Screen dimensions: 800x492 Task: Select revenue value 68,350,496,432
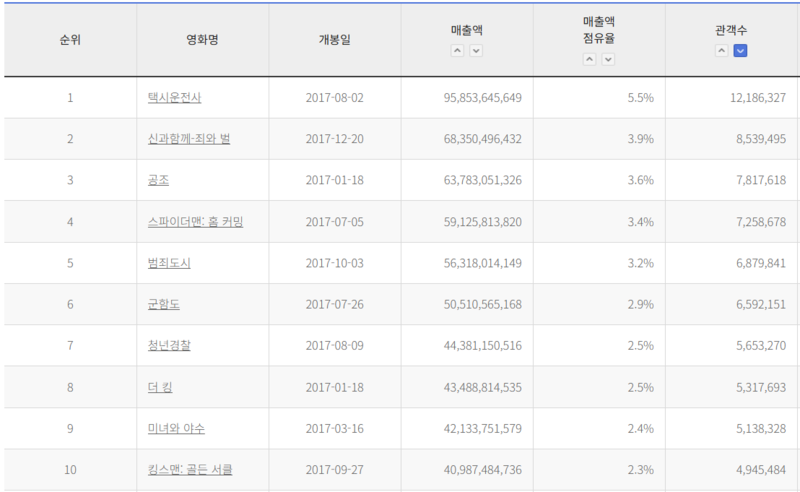483,139
